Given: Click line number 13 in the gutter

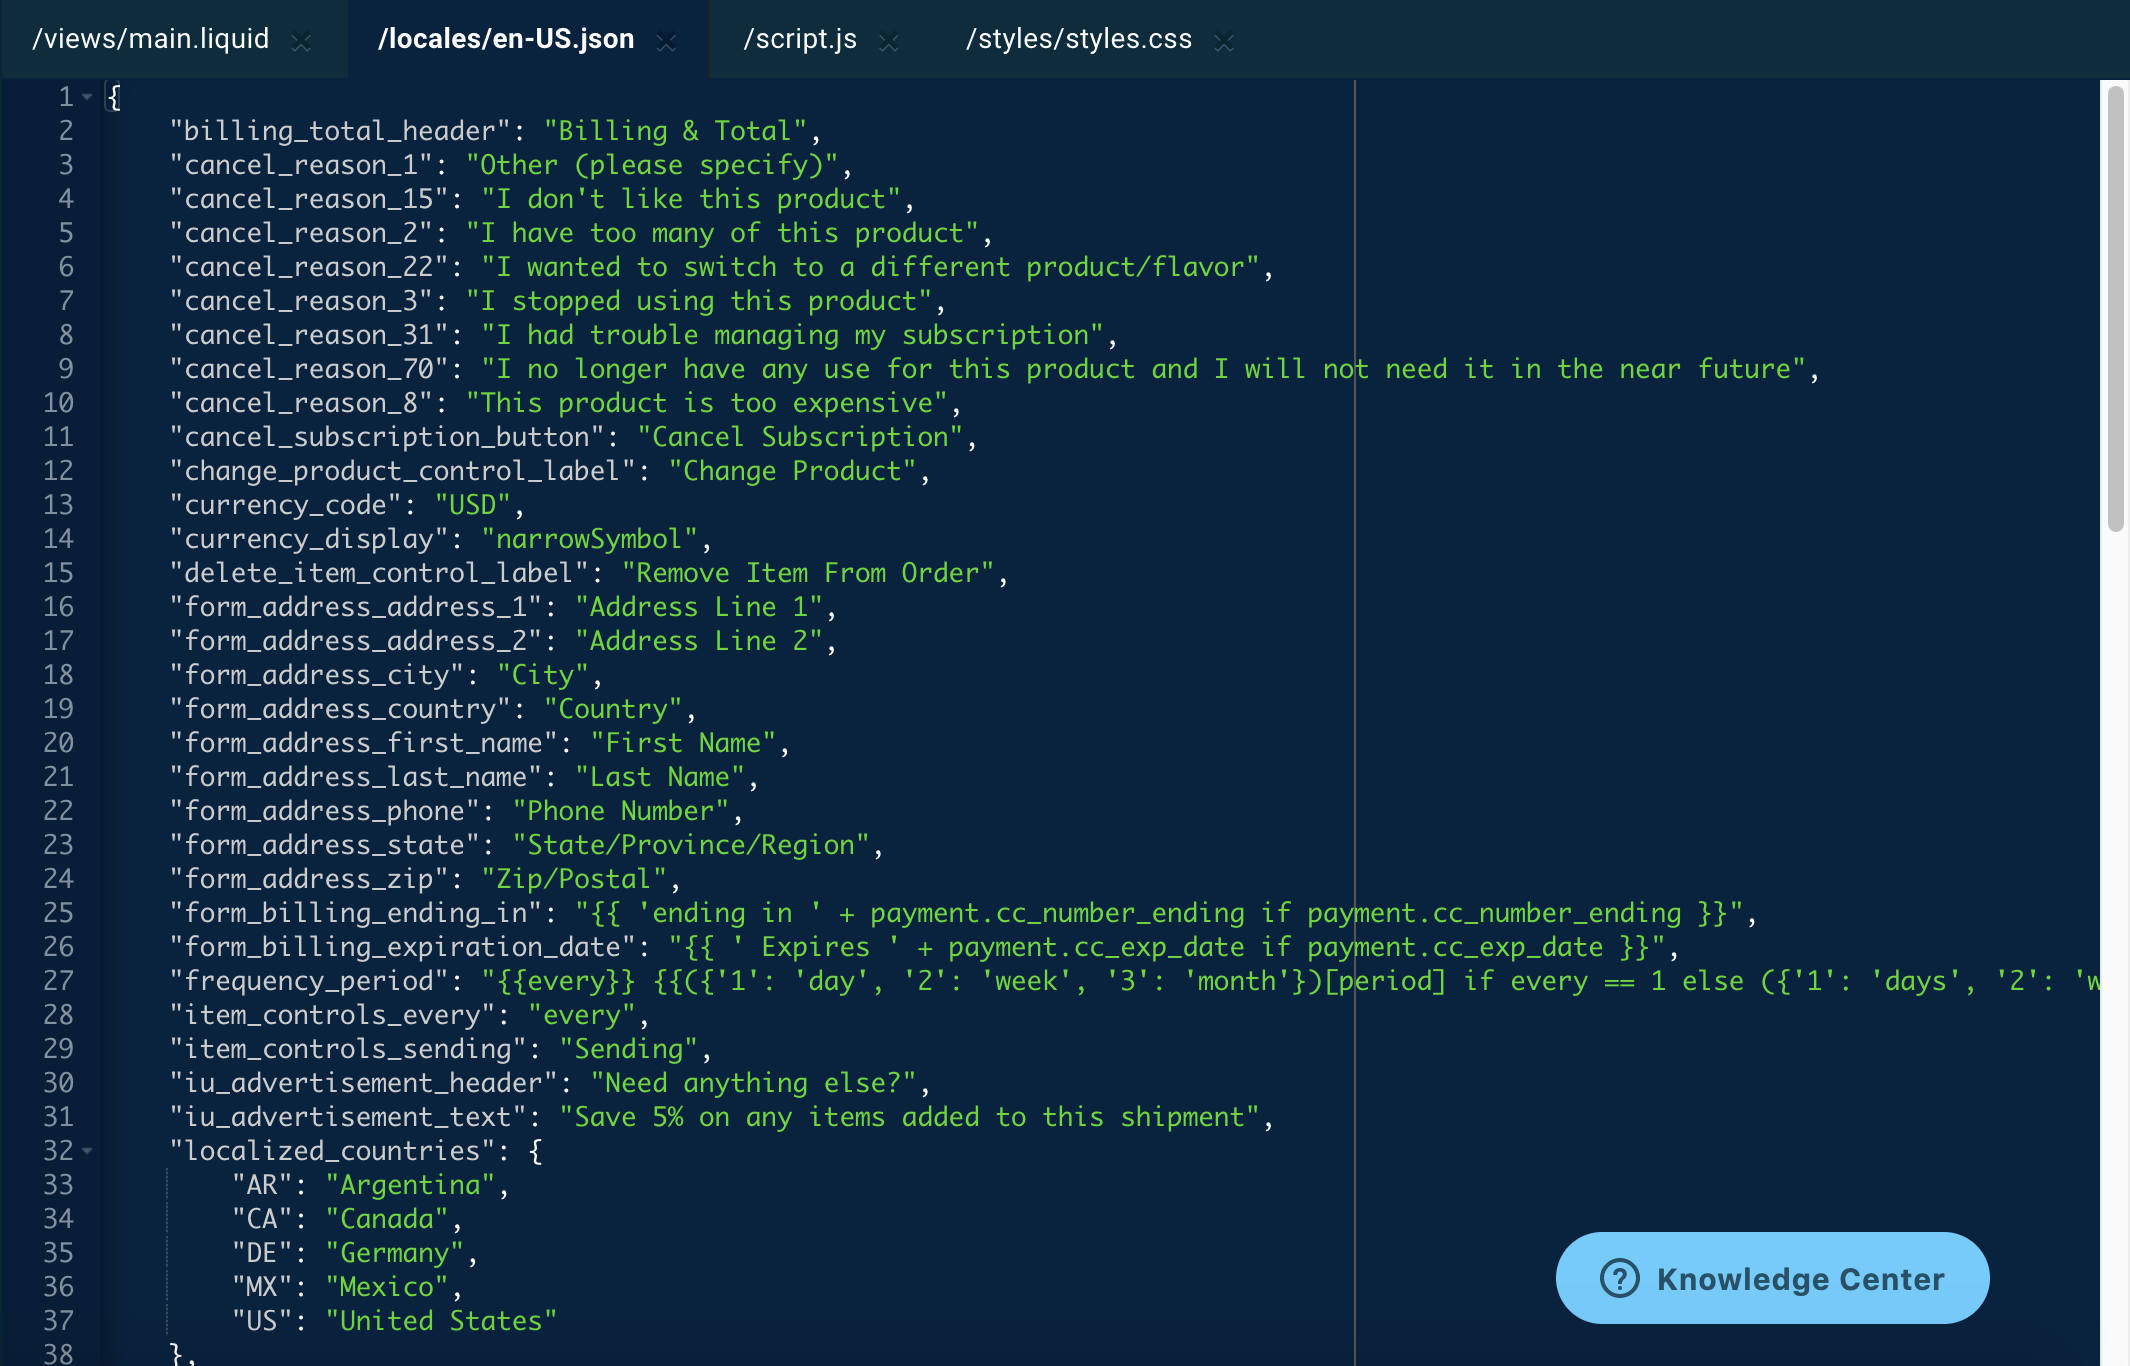Looking at the screenshot, I should 58,505.
